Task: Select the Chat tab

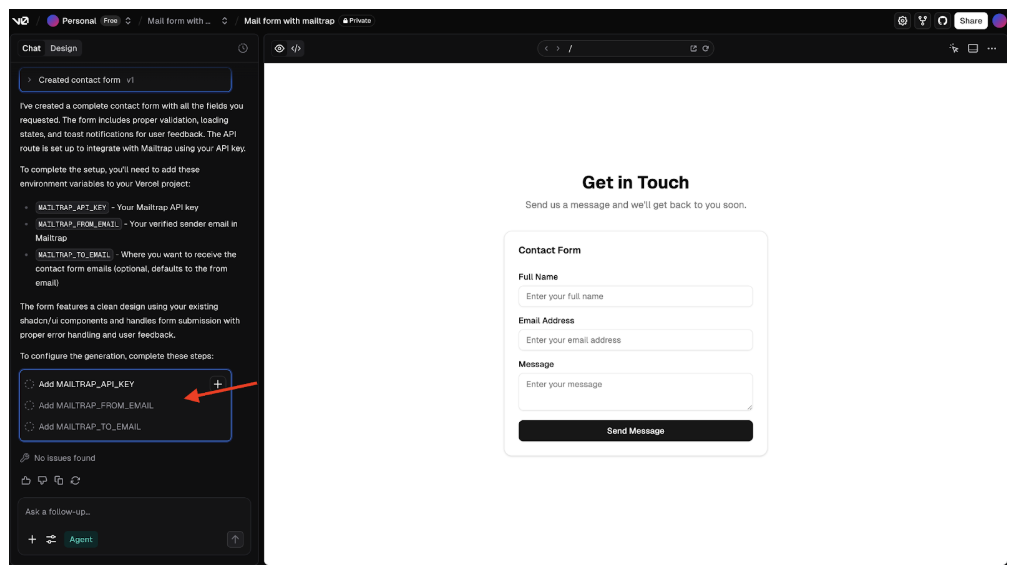Action: coord(32,48)
